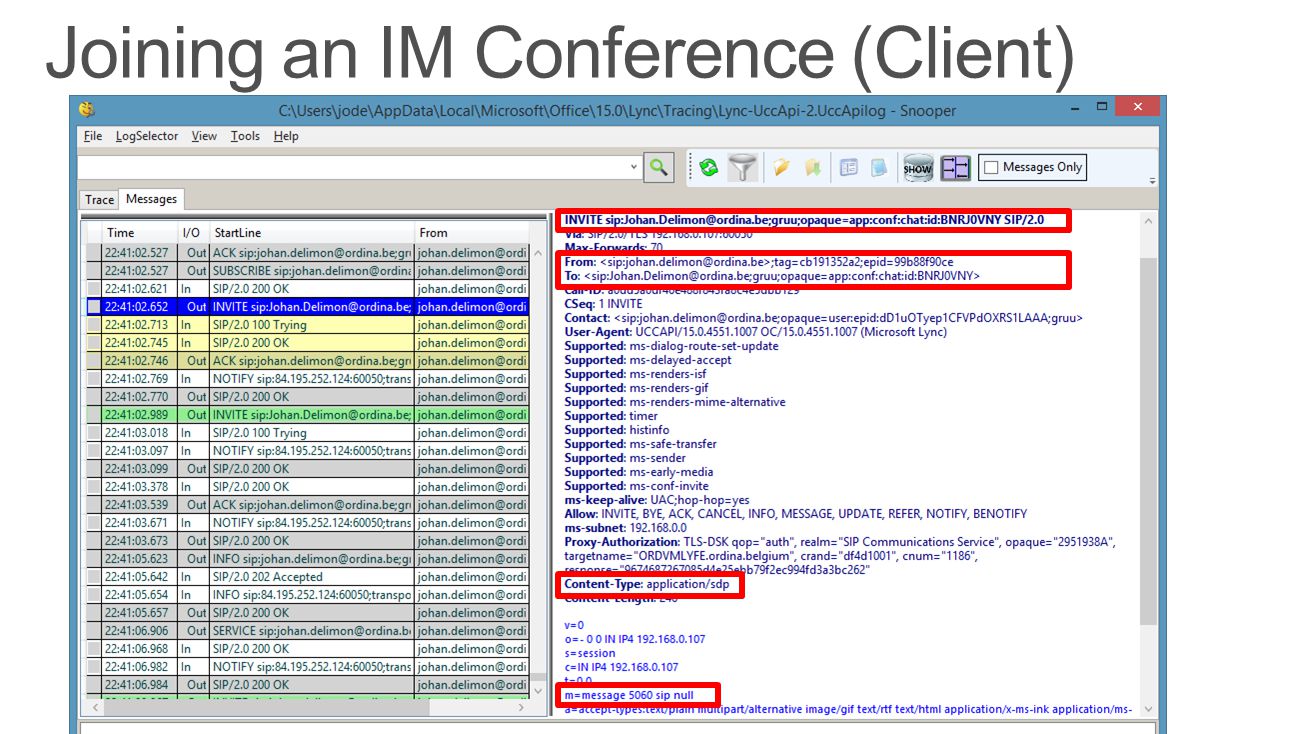Screen dimensions: 1305x734
Task: Click the green magnifier search button
Action: point(658,168)
